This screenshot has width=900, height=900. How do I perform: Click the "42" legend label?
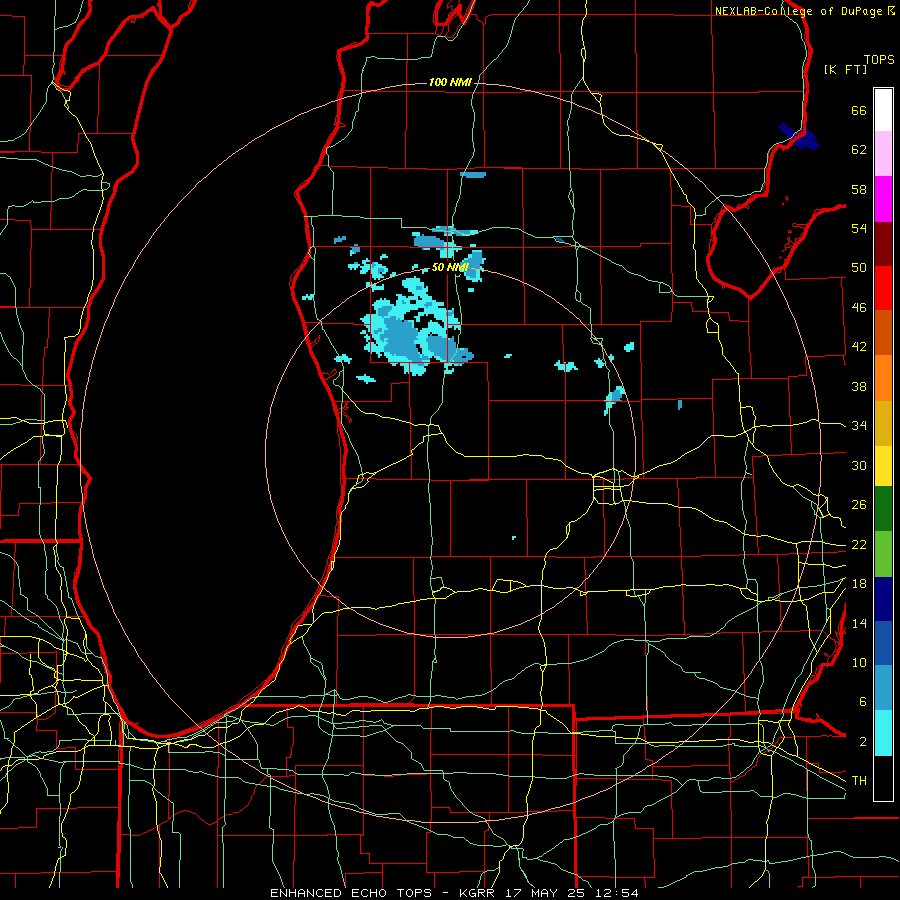(x=859, y=347)
